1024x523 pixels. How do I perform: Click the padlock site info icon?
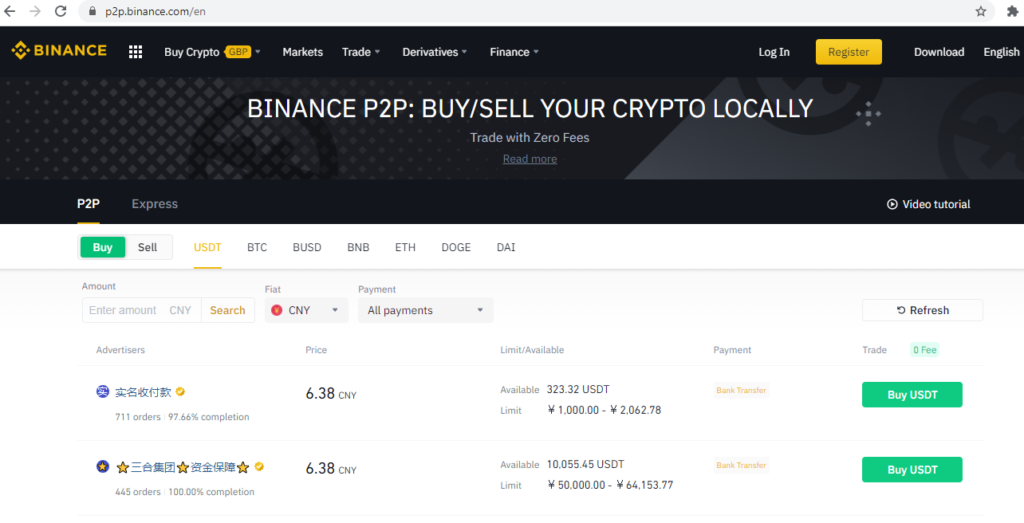tap(92, 11)
